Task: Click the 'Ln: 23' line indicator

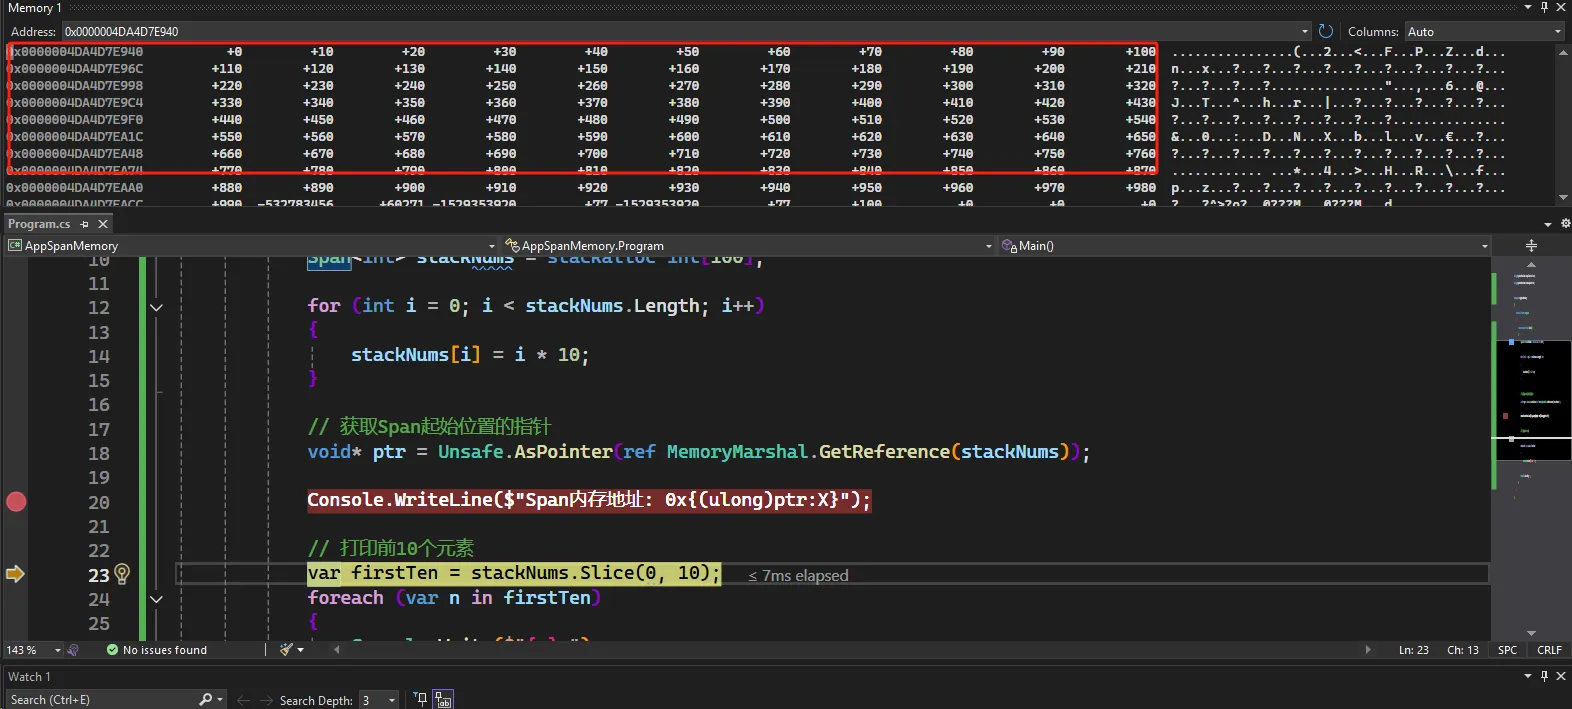Action: pyautogui.click(x=1414, y=650)
